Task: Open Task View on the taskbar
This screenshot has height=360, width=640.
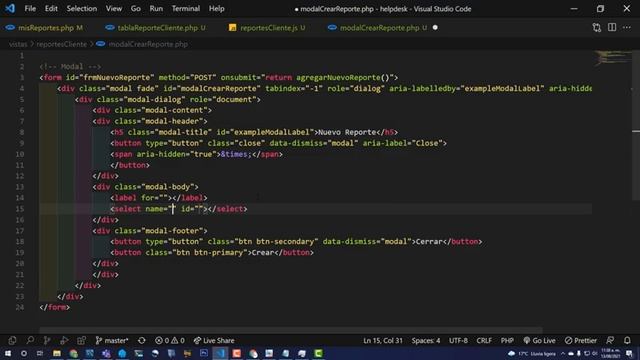Action: (x=40, y=353)
